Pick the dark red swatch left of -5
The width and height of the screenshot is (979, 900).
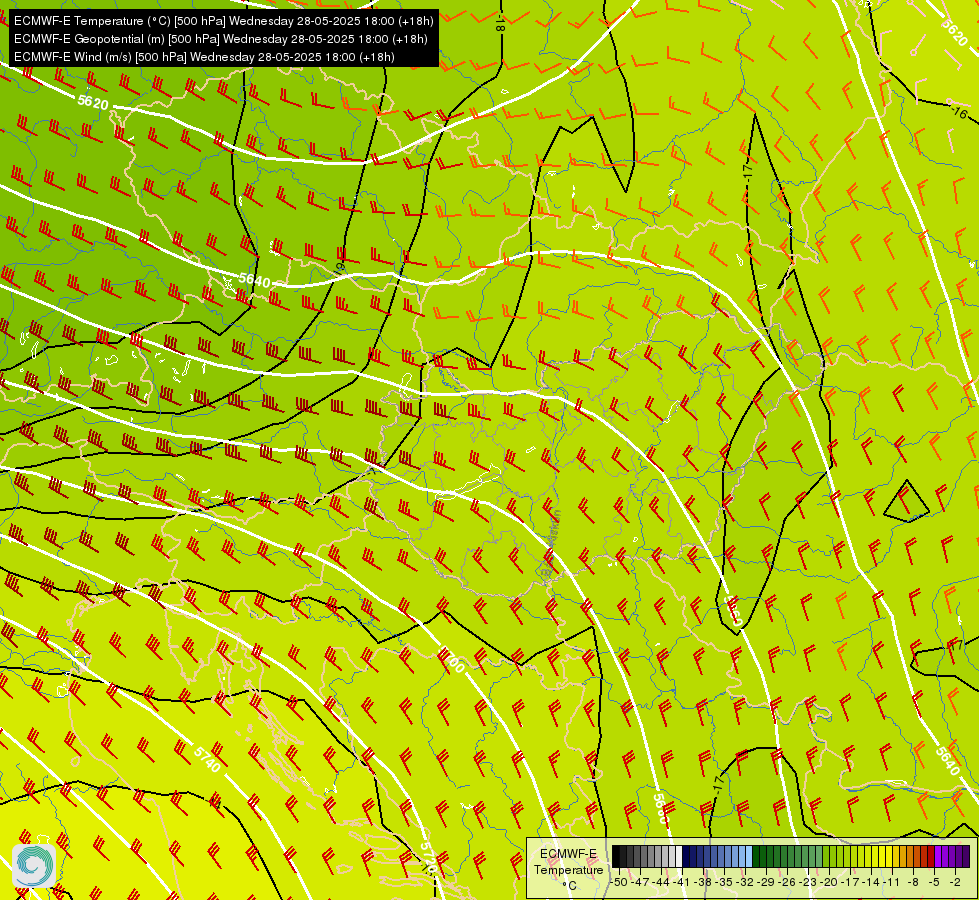pyautogui.click(x=932, y=856)
